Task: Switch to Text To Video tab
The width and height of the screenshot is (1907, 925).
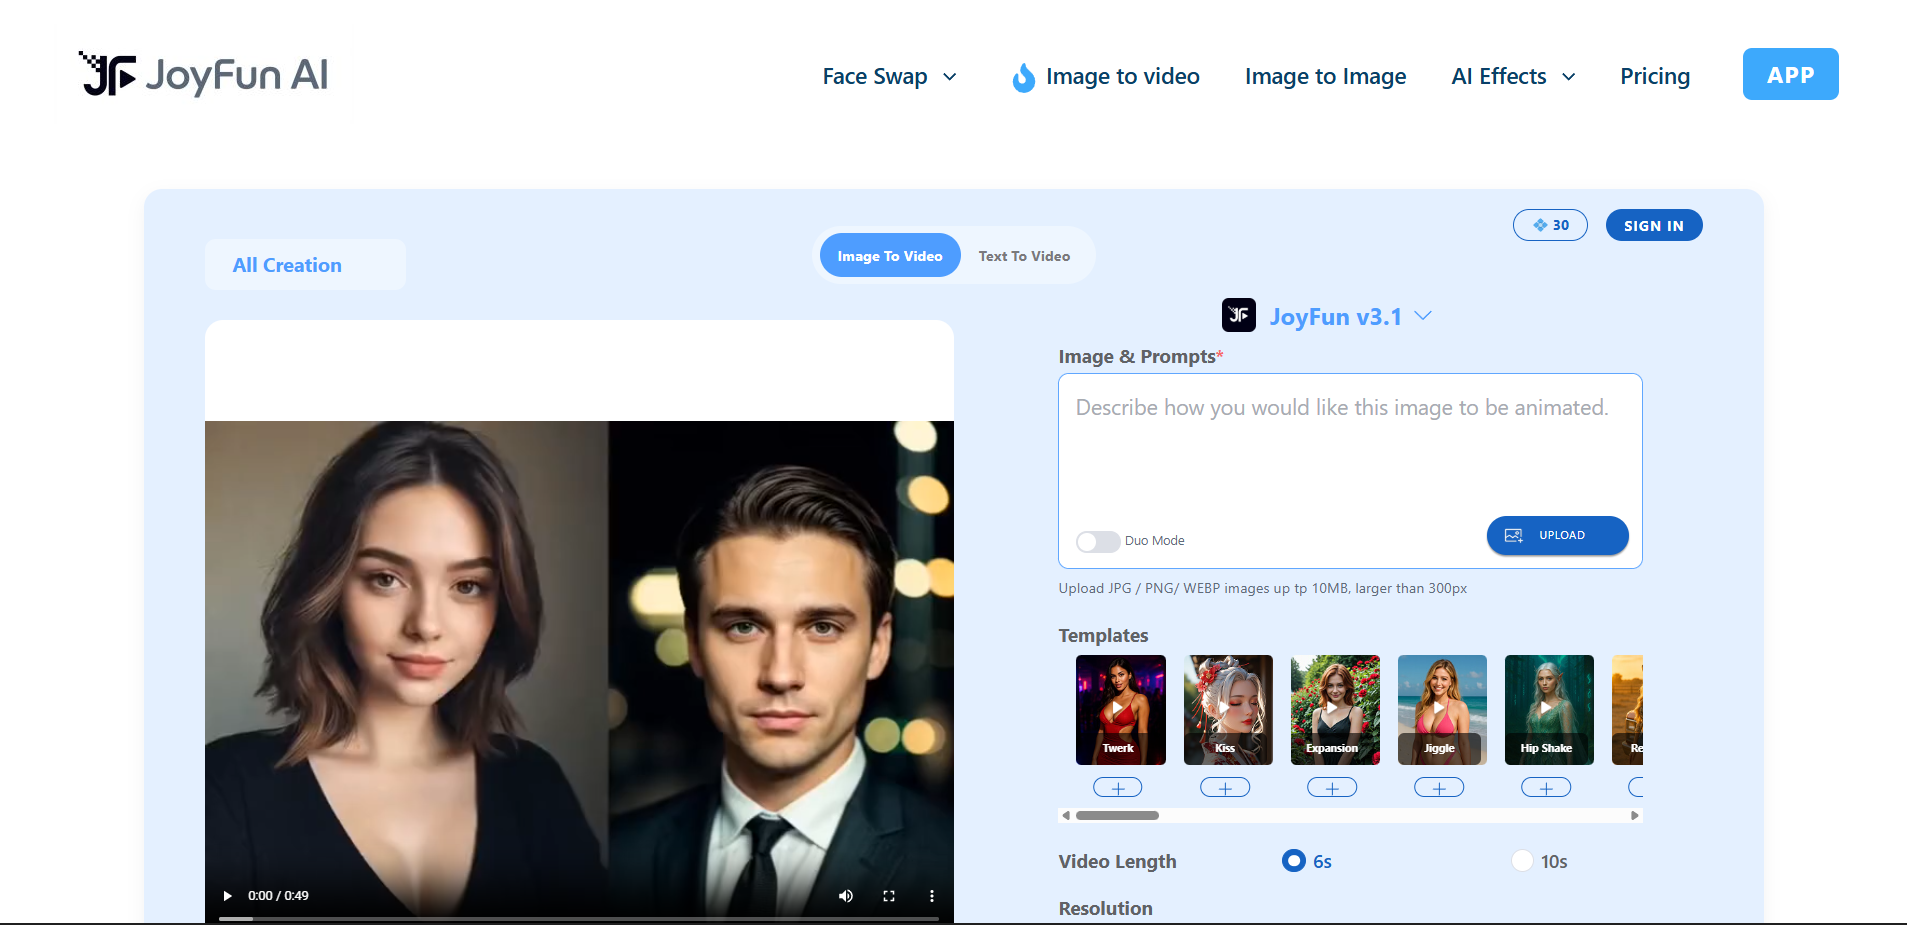Action: [1024, 257]
